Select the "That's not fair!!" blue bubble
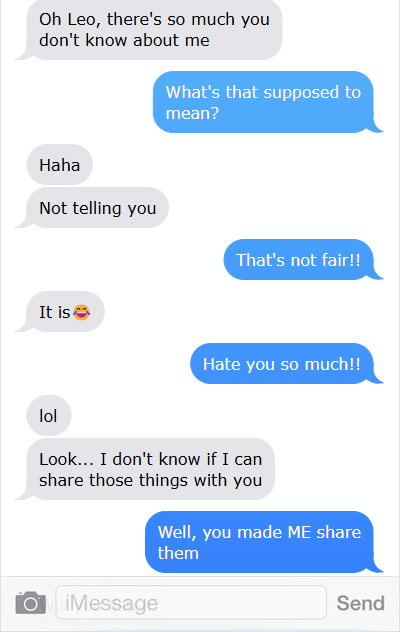400x632 pixels. point(298,260)
